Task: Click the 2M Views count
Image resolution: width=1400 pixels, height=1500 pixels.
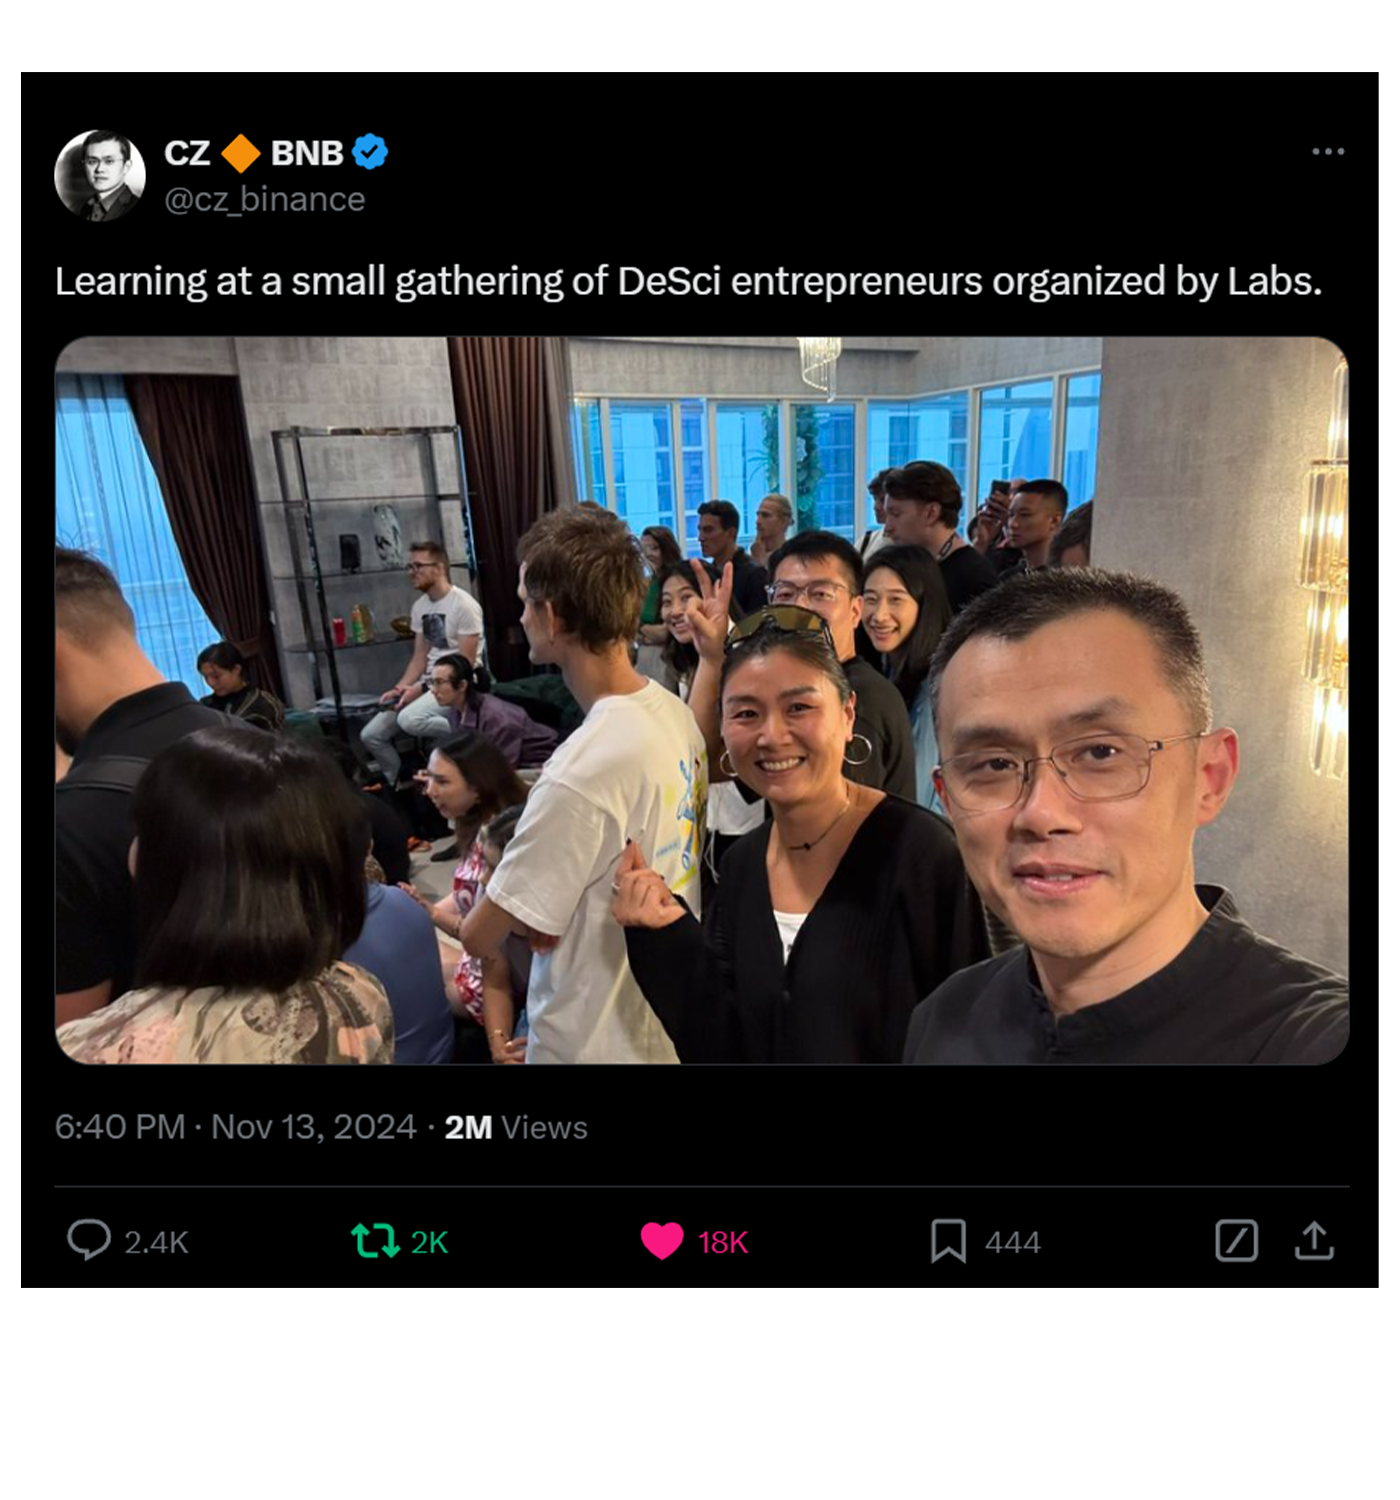Action: coord(516,1127)
